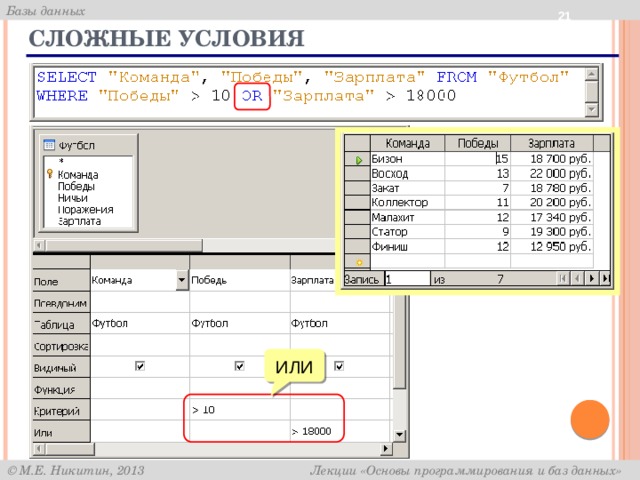The image size is (640, 480).
Task: Click Победы field cell in design grid
Action: pyautogui.click(x=240, y=280)
